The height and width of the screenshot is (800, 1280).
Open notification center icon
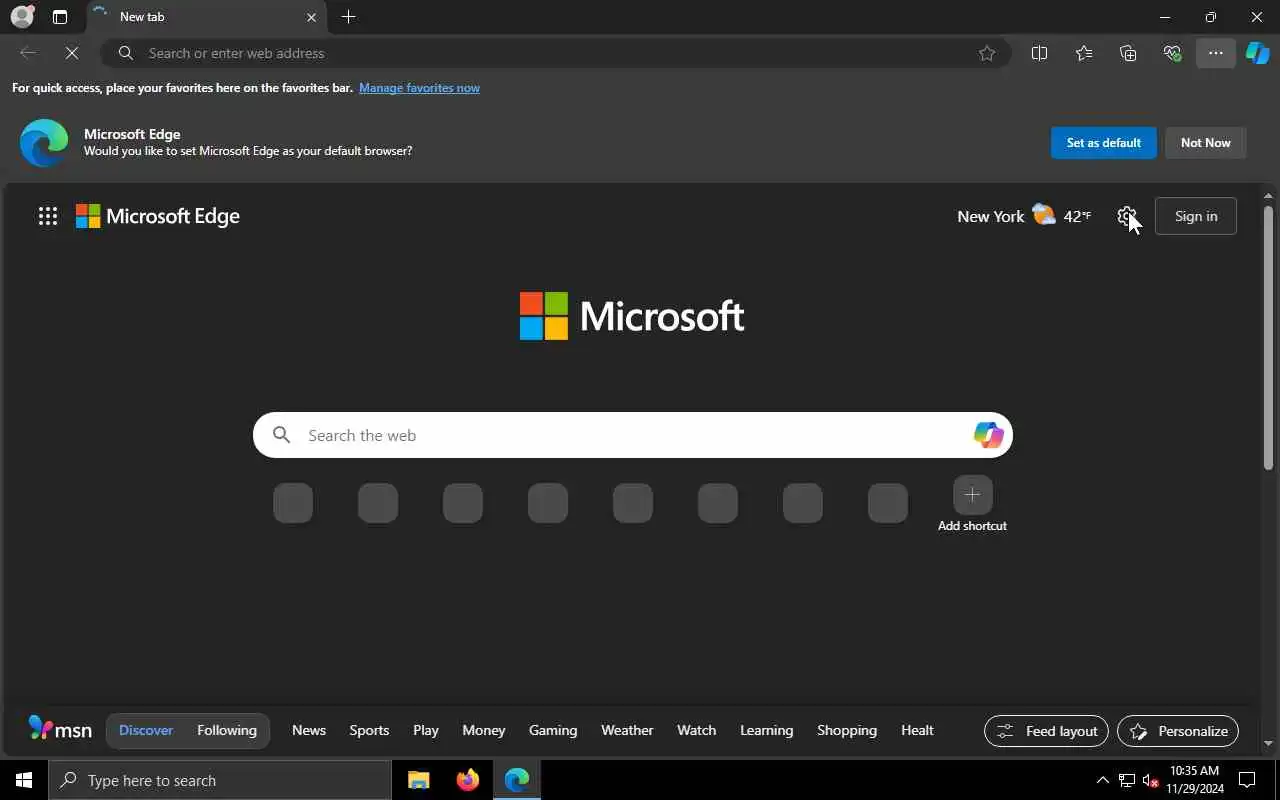(x=1247, y=780)
